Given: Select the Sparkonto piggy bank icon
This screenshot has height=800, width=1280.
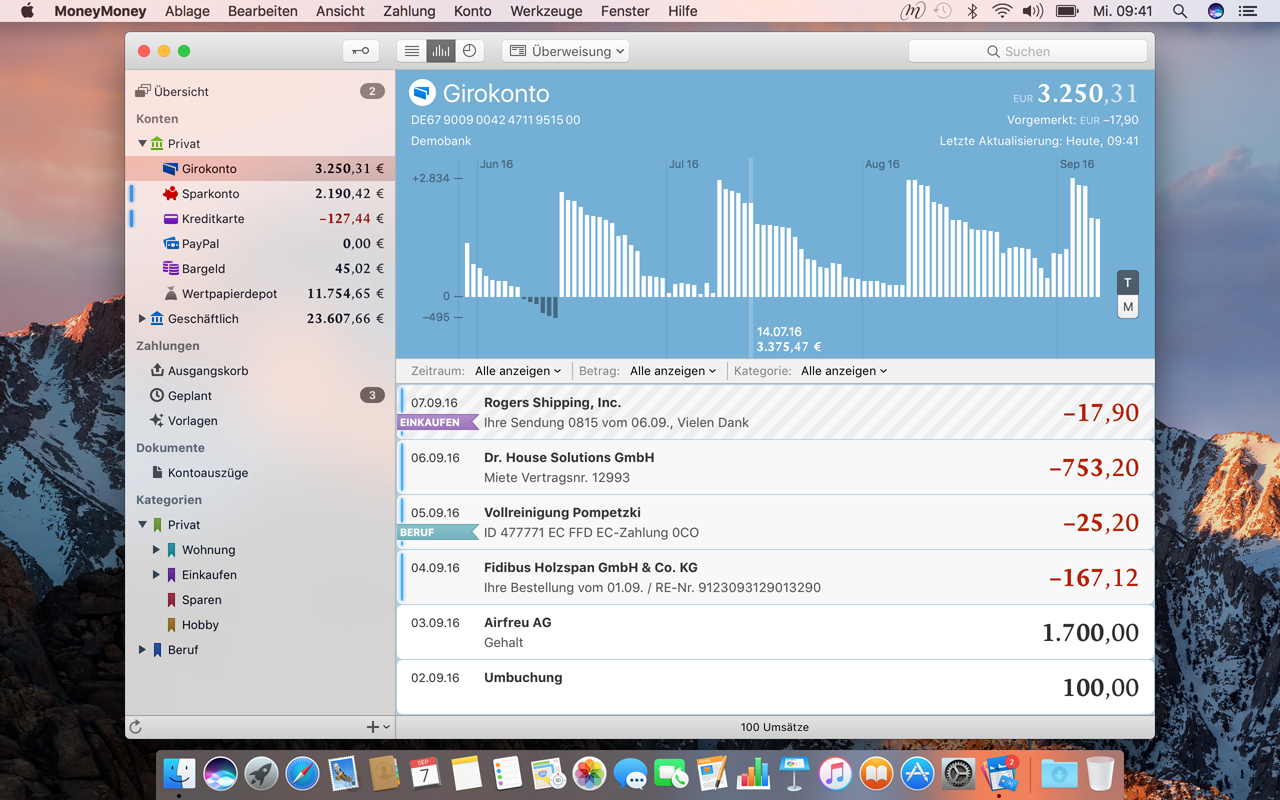Looking at the screenshot, I should (x=170, y=194).
